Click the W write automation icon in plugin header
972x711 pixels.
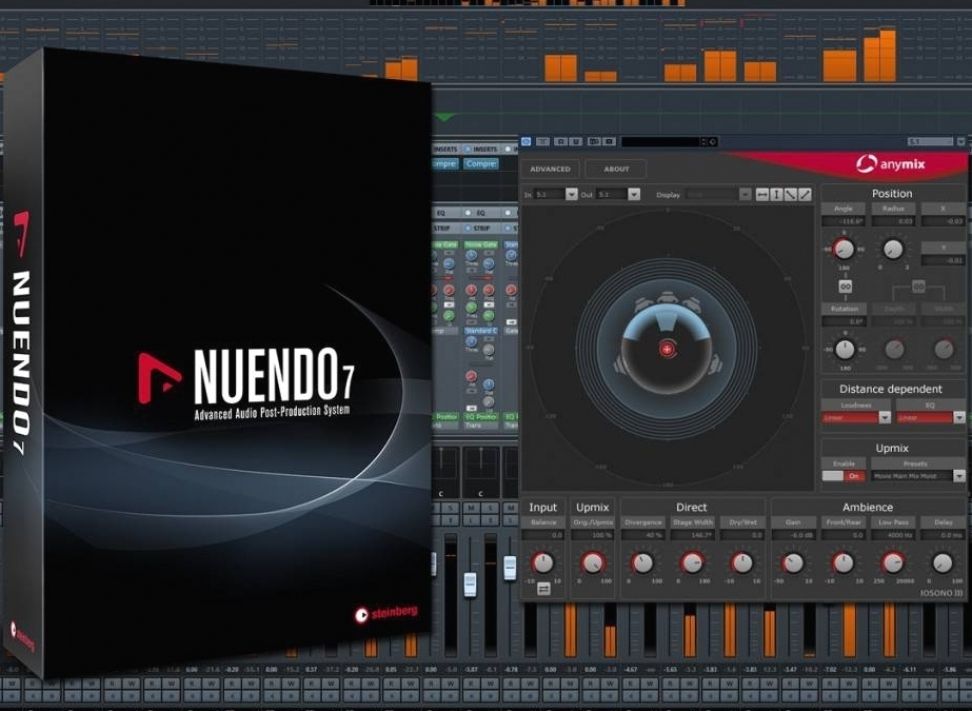point(575,142)
